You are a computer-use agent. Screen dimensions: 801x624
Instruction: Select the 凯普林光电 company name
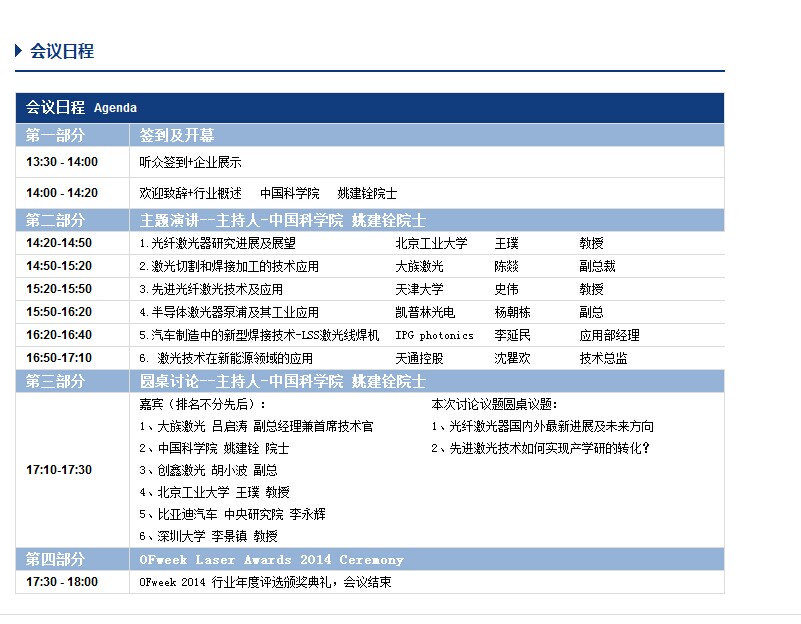pyautogui.click(x=425, y=312)
